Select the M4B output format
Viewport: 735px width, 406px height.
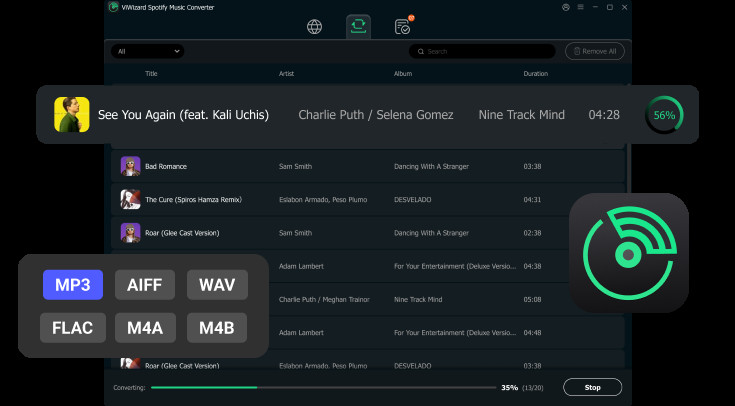click(x=217, y=328)
